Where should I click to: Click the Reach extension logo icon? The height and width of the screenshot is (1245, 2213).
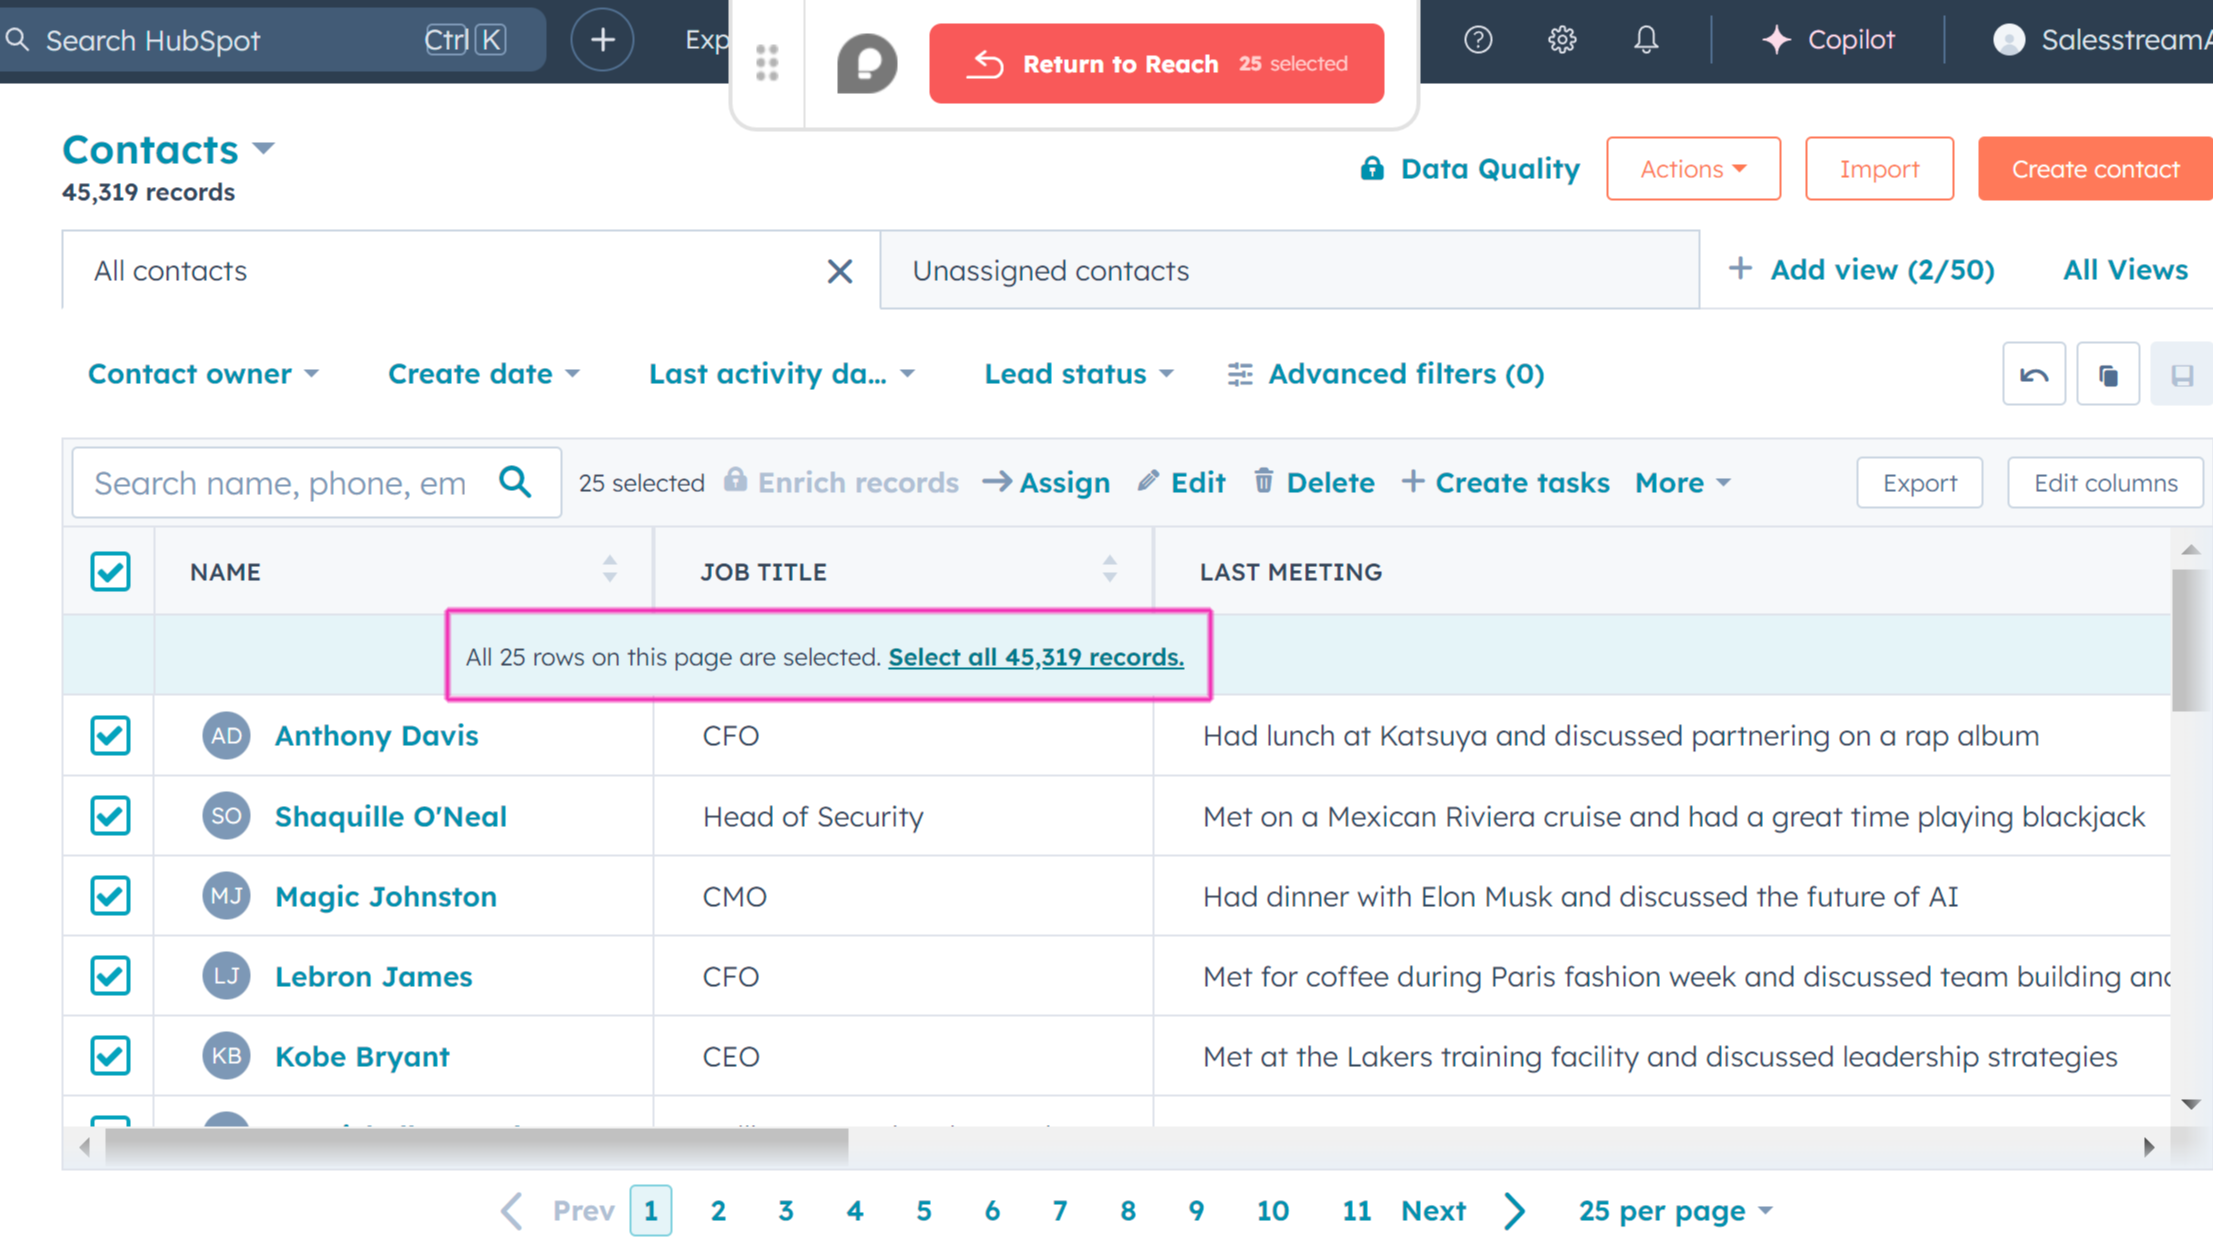click(x=866, y=64)
